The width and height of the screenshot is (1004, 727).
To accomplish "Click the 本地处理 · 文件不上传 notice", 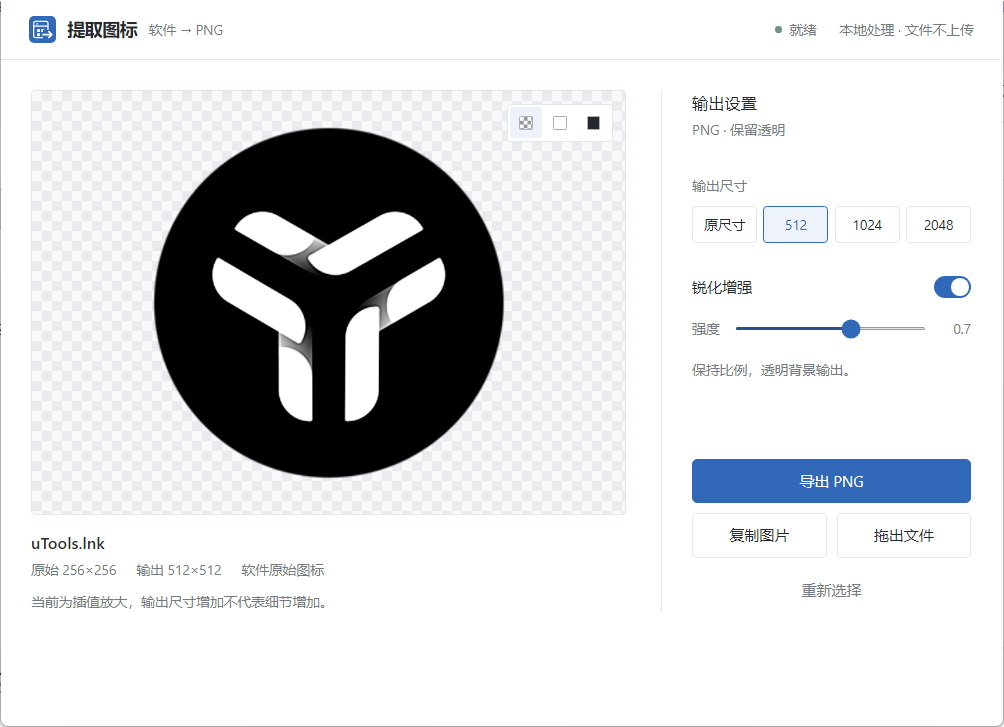I will 906,30.
